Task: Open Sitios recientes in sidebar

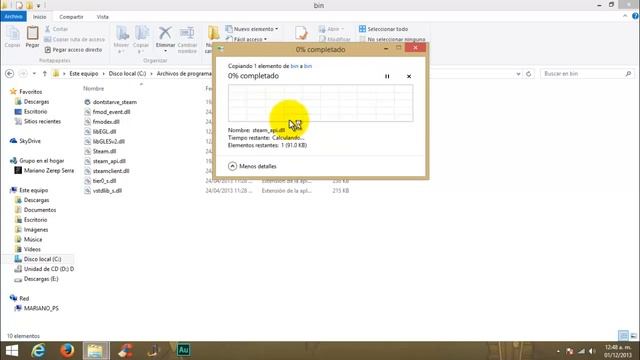Action: click(38, 121)
